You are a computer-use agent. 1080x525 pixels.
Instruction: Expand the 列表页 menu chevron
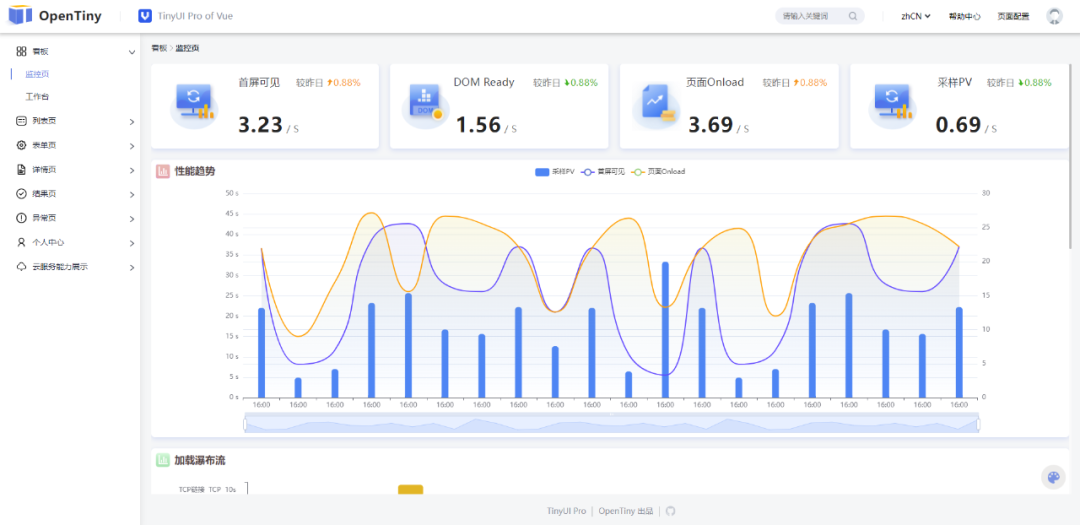point(132,122)
